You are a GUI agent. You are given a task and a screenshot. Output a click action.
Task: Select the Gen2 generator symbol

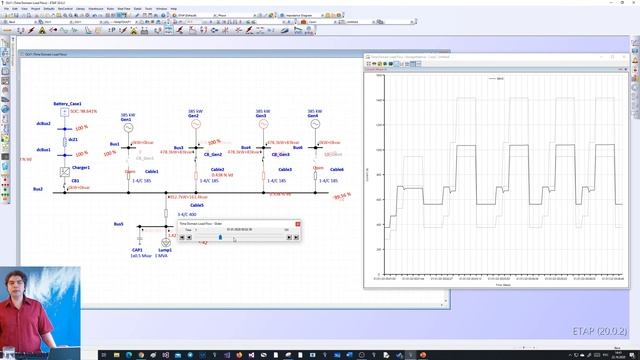[x=196, y=124]
